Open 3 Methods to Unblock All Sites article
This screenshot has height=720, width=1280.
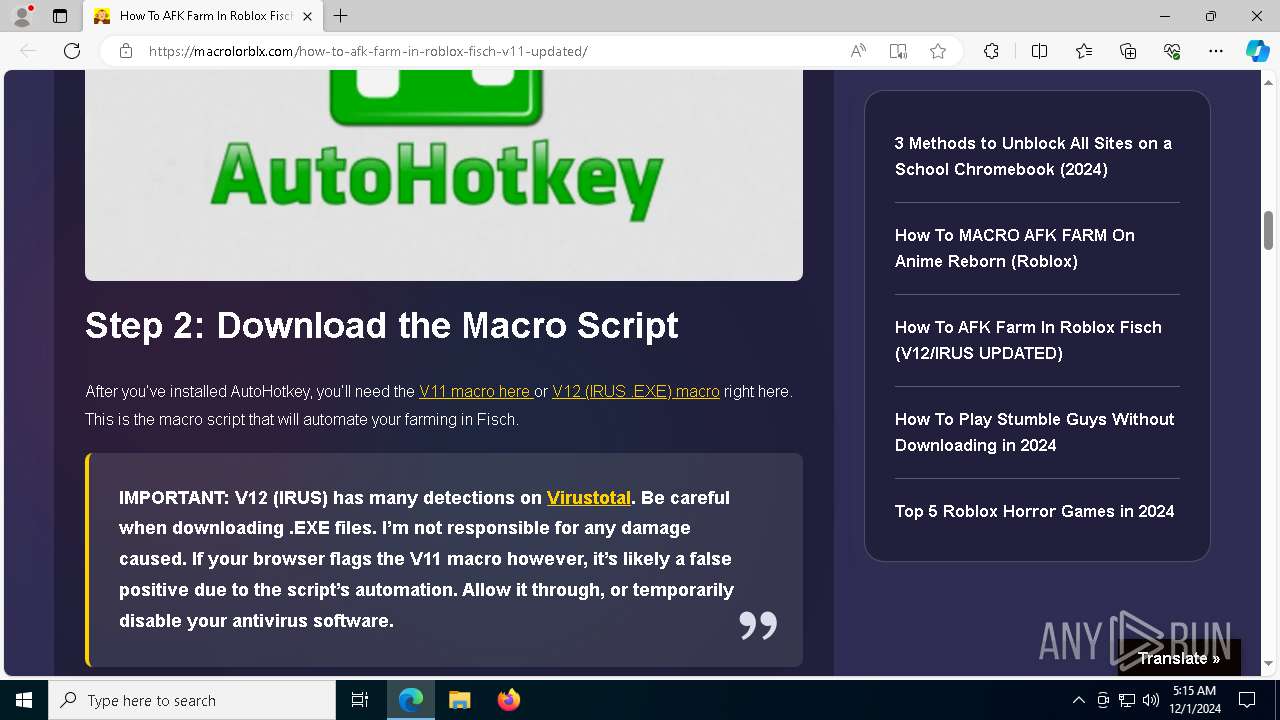pyautogui.click(x=1034, y=156)
